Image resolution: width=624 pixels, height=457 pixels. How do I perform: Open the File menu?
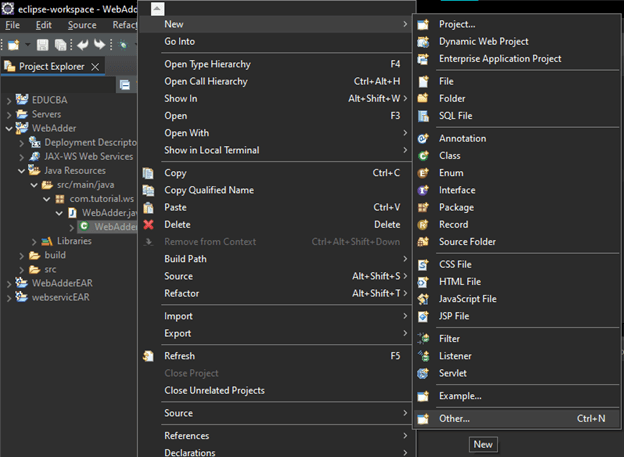pos(12,25)
